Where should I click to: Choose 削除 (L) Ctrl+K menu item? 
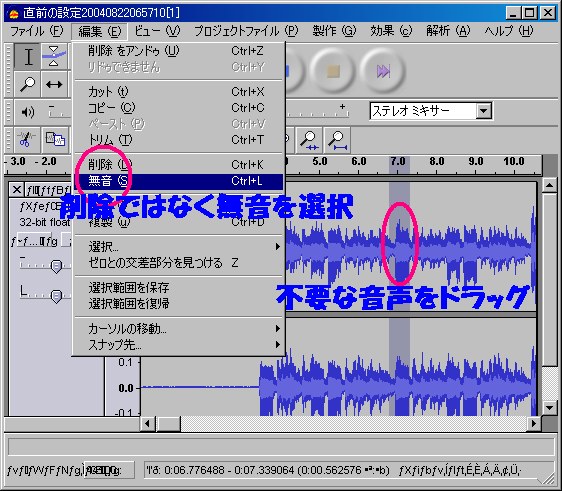click(178, 165)
